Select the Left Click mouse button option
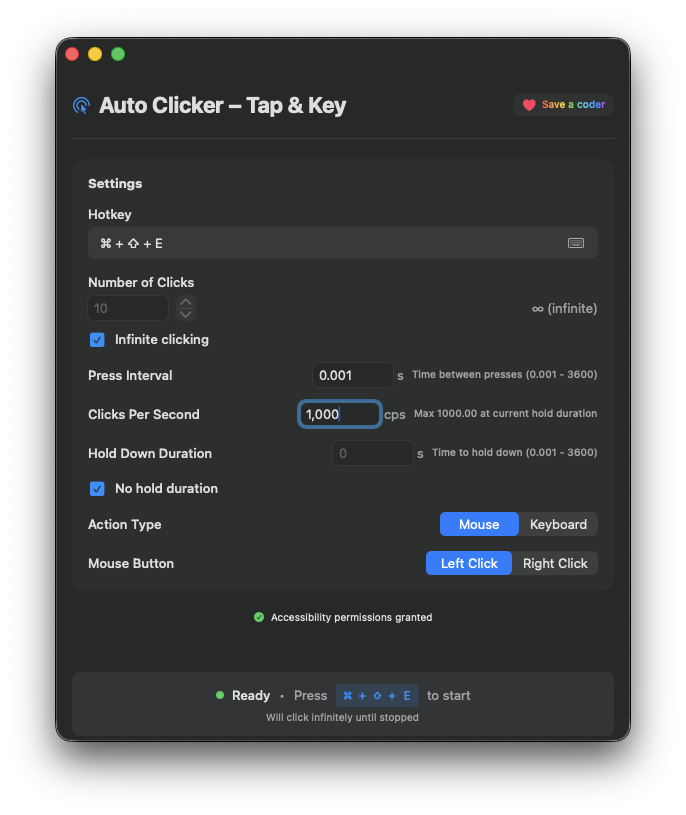The width and height of the screenshot is (686, 815). point(468,563)
